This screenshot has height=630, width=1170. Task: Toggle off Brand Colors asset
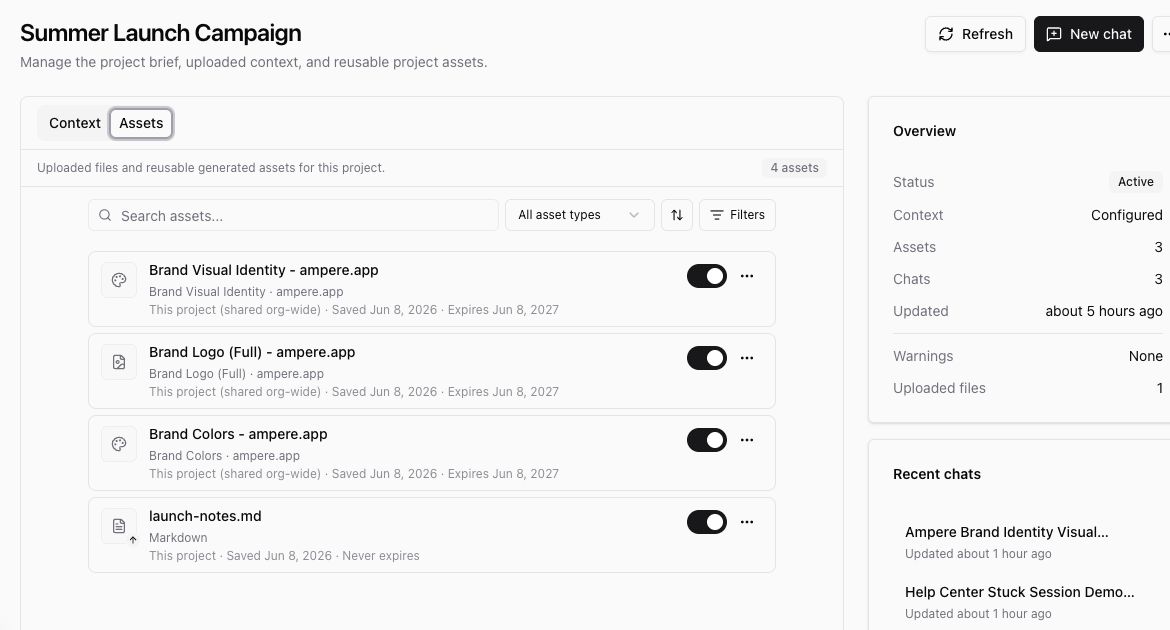tap(707, 440)
